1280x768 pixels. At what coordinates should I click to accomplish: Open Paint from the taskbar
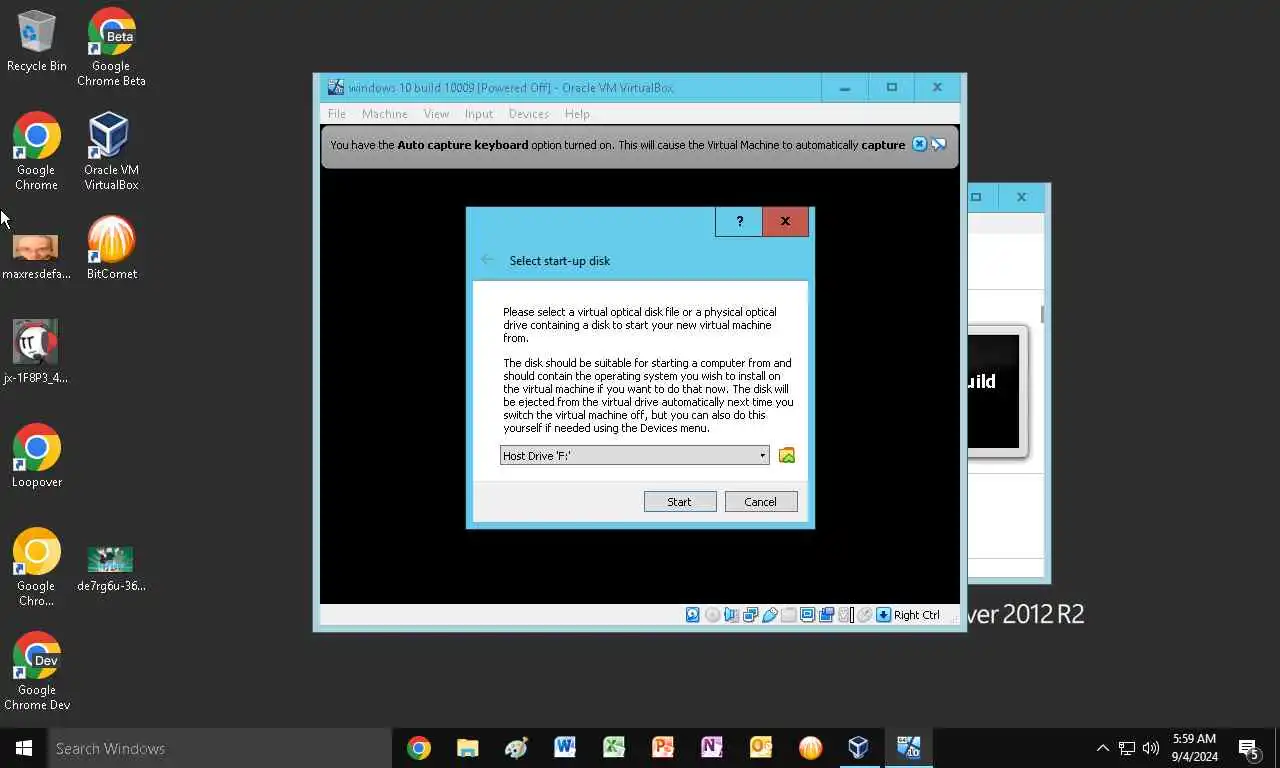(x=516, y=748)
